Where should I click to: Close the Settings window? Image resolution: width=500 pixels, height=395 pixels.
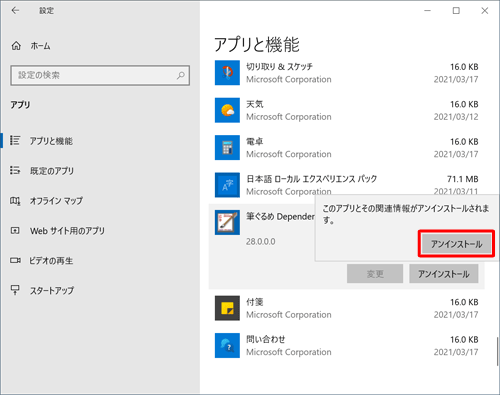coord(485,11)
